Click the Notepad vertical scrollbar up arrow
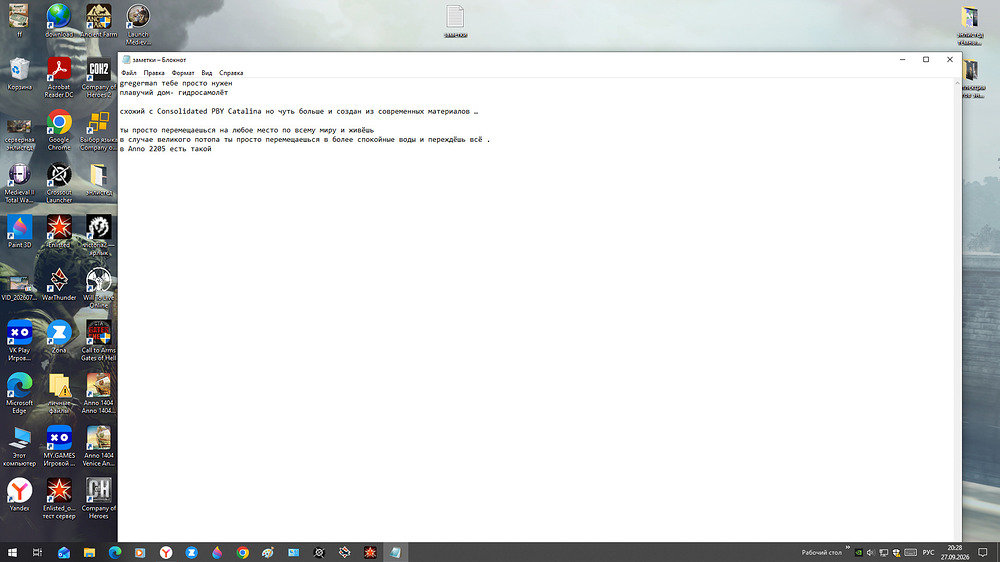The height and width of the screenshot is (562, 1000). pyautogui.click(x=957, y=84)
